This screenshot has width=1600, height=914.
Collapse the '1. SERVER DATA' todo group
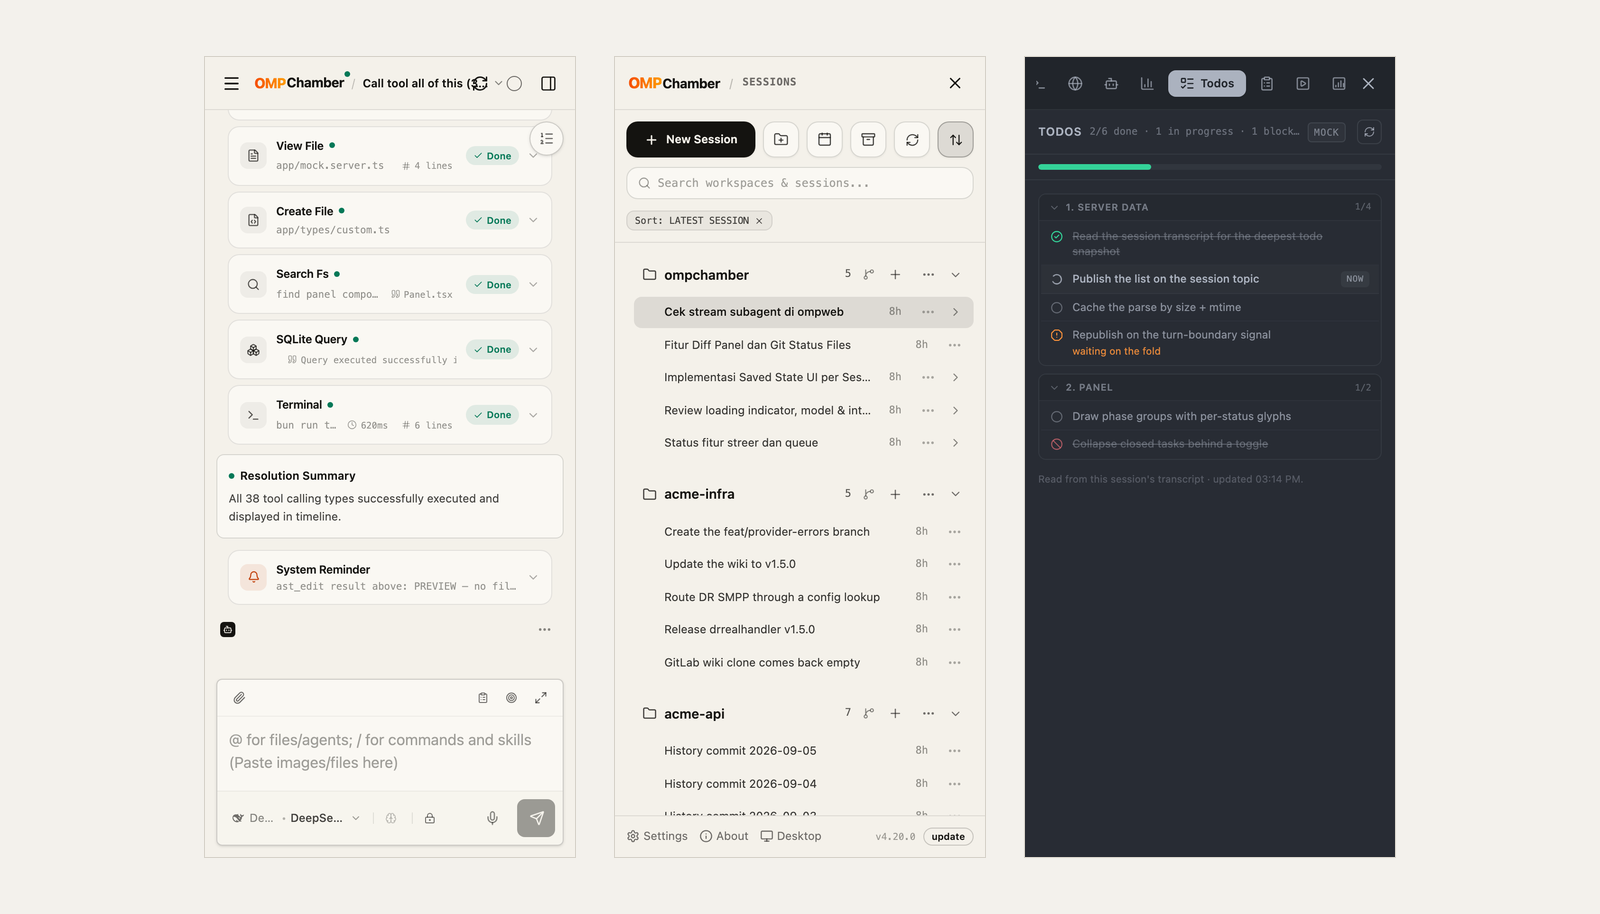(x=1054, y=207)
